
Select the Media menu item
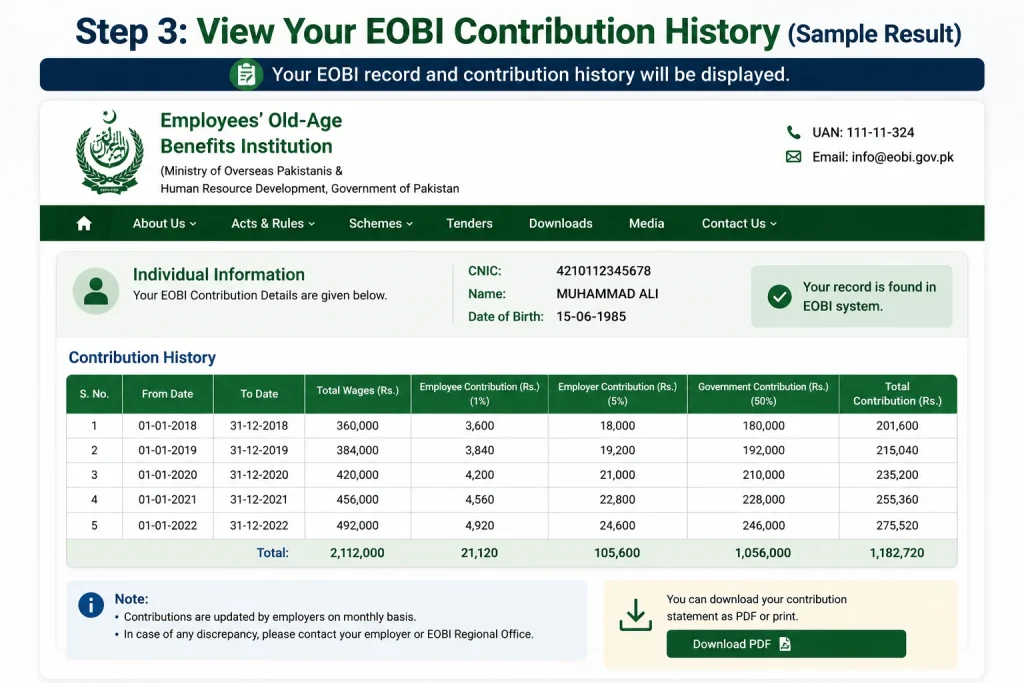647,223
